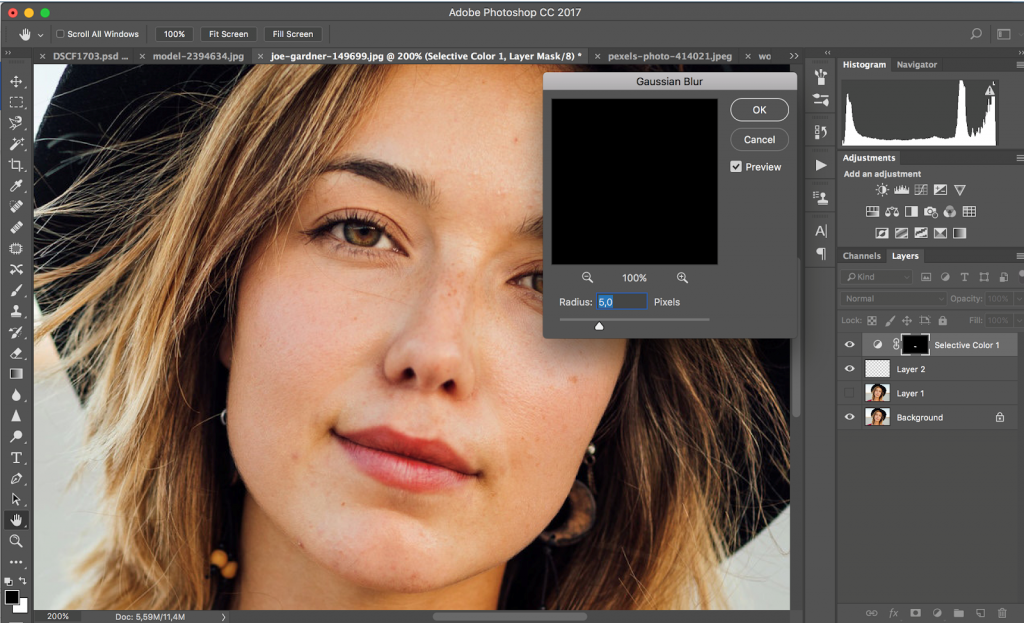The image size is (1024, 623).
Task: Pick the Eyedropper tool
Action: [x=16, y=186]
